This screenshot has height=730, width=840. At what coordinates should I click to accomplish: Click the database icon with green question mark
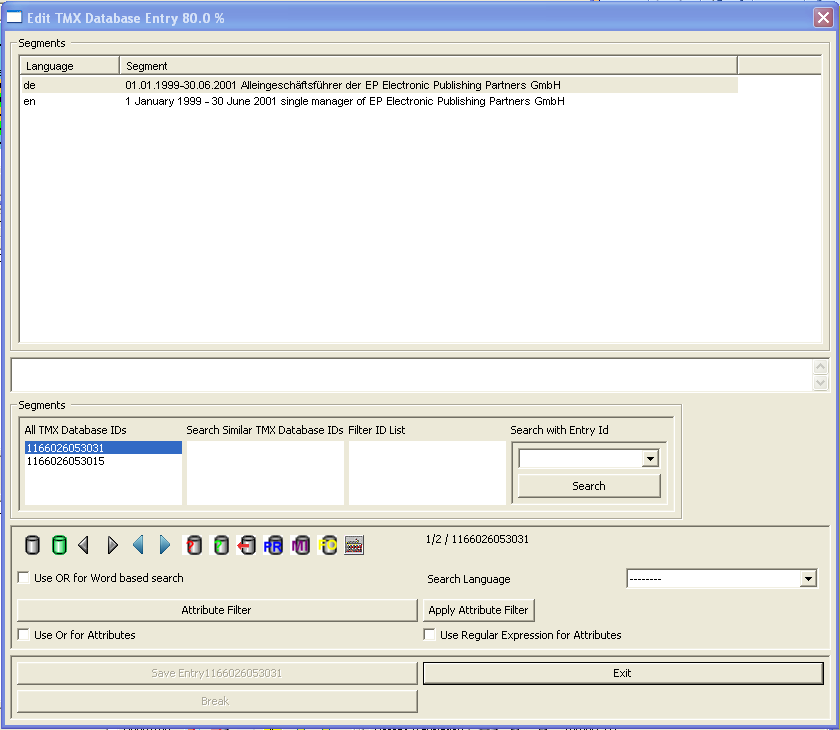pyautogui.click(x=221, y=545)
